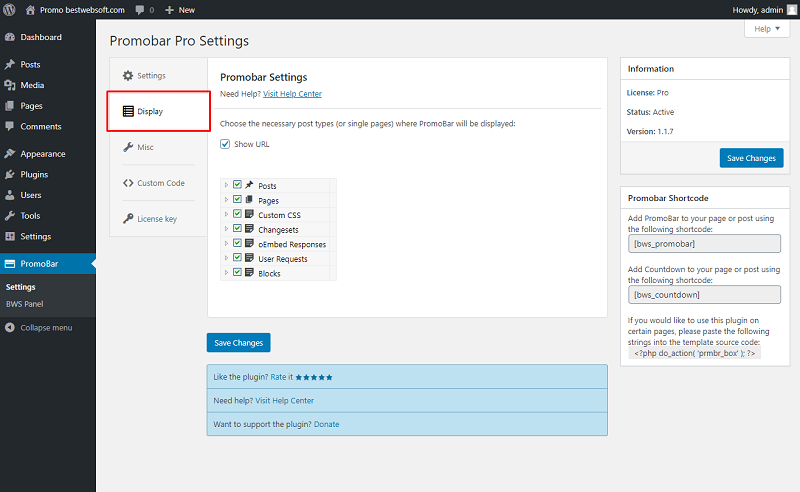This screenshot has height=492, width=800.
Task: Toggle the oEmbed Responses checkbox
Action: [x=237, y=243]
